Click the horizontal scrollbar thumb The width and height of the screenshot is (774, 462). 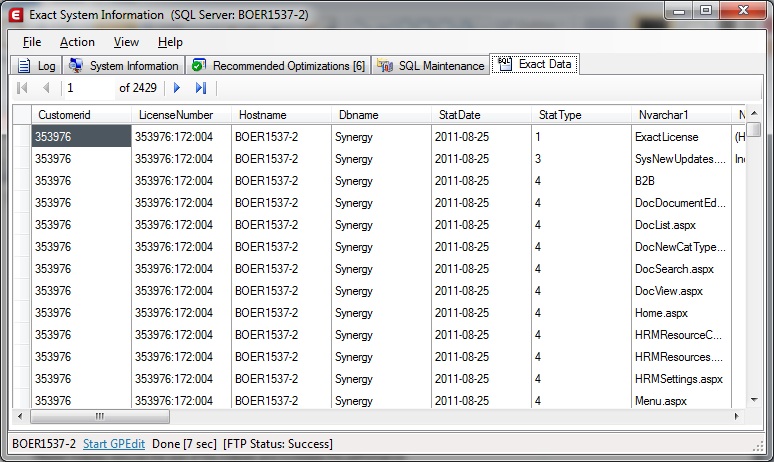click(x=100, y=416)
